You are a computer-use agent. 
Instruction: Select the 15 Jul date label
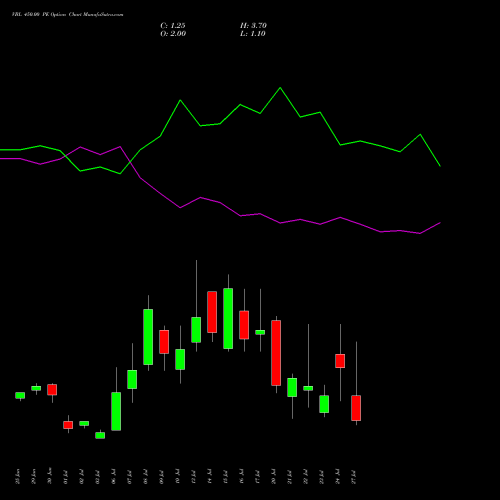[226, 477]
